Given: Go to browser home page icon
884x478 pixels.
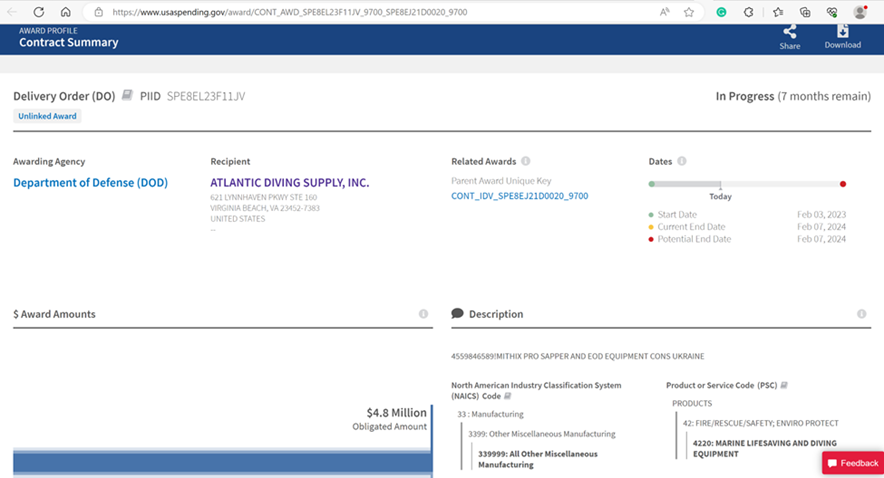Looking at the screenshot, I should [65, 12].
